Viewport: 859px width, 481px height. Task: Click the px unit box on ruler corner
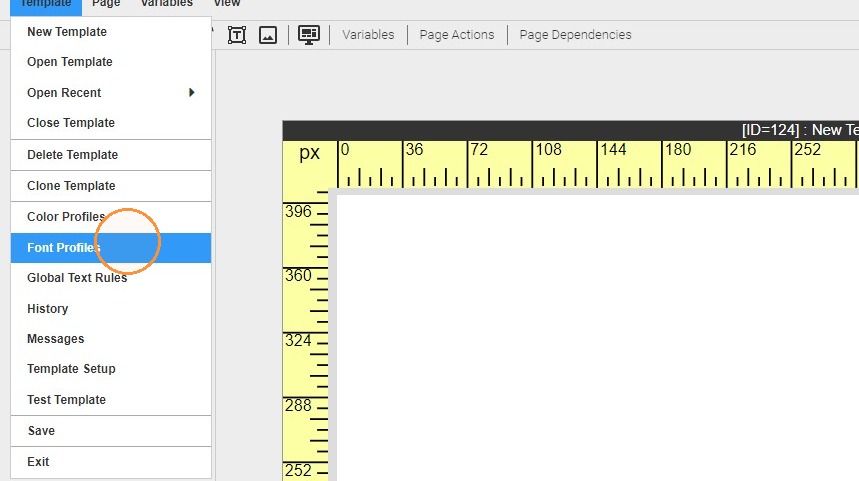click(x=310, y=153)
